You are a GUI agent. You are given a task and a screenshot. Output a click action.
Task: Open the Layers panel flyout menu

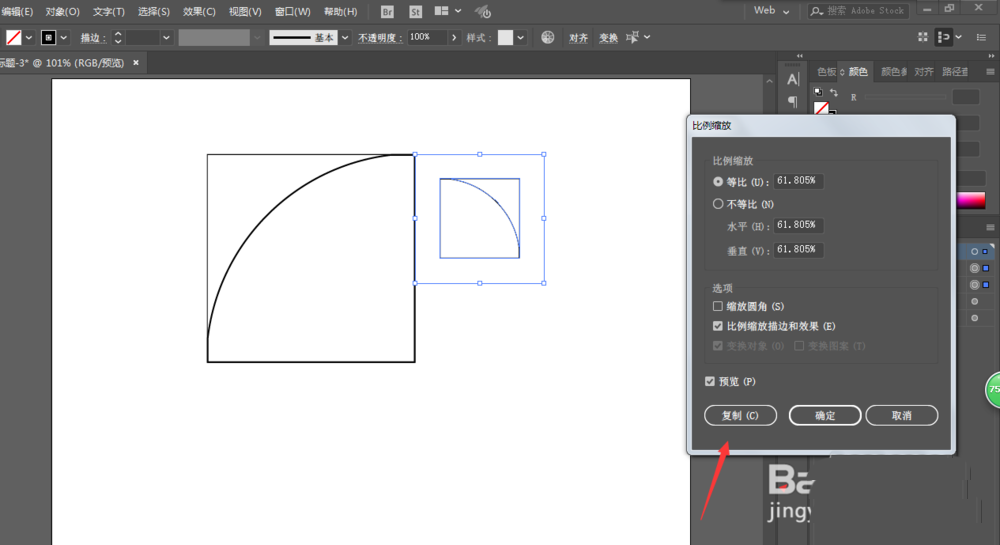[990, 227]
